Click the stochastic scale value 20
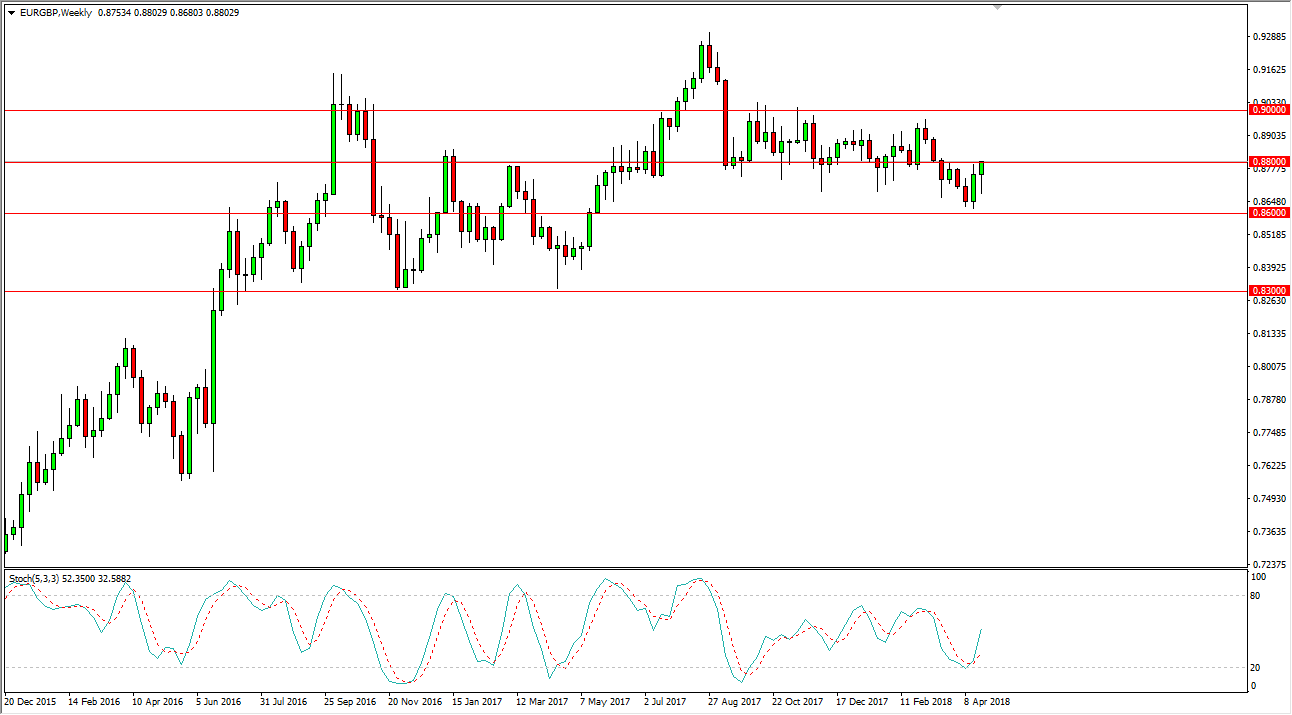Viewport: 1292px width, 715px height. (1257, 668)
